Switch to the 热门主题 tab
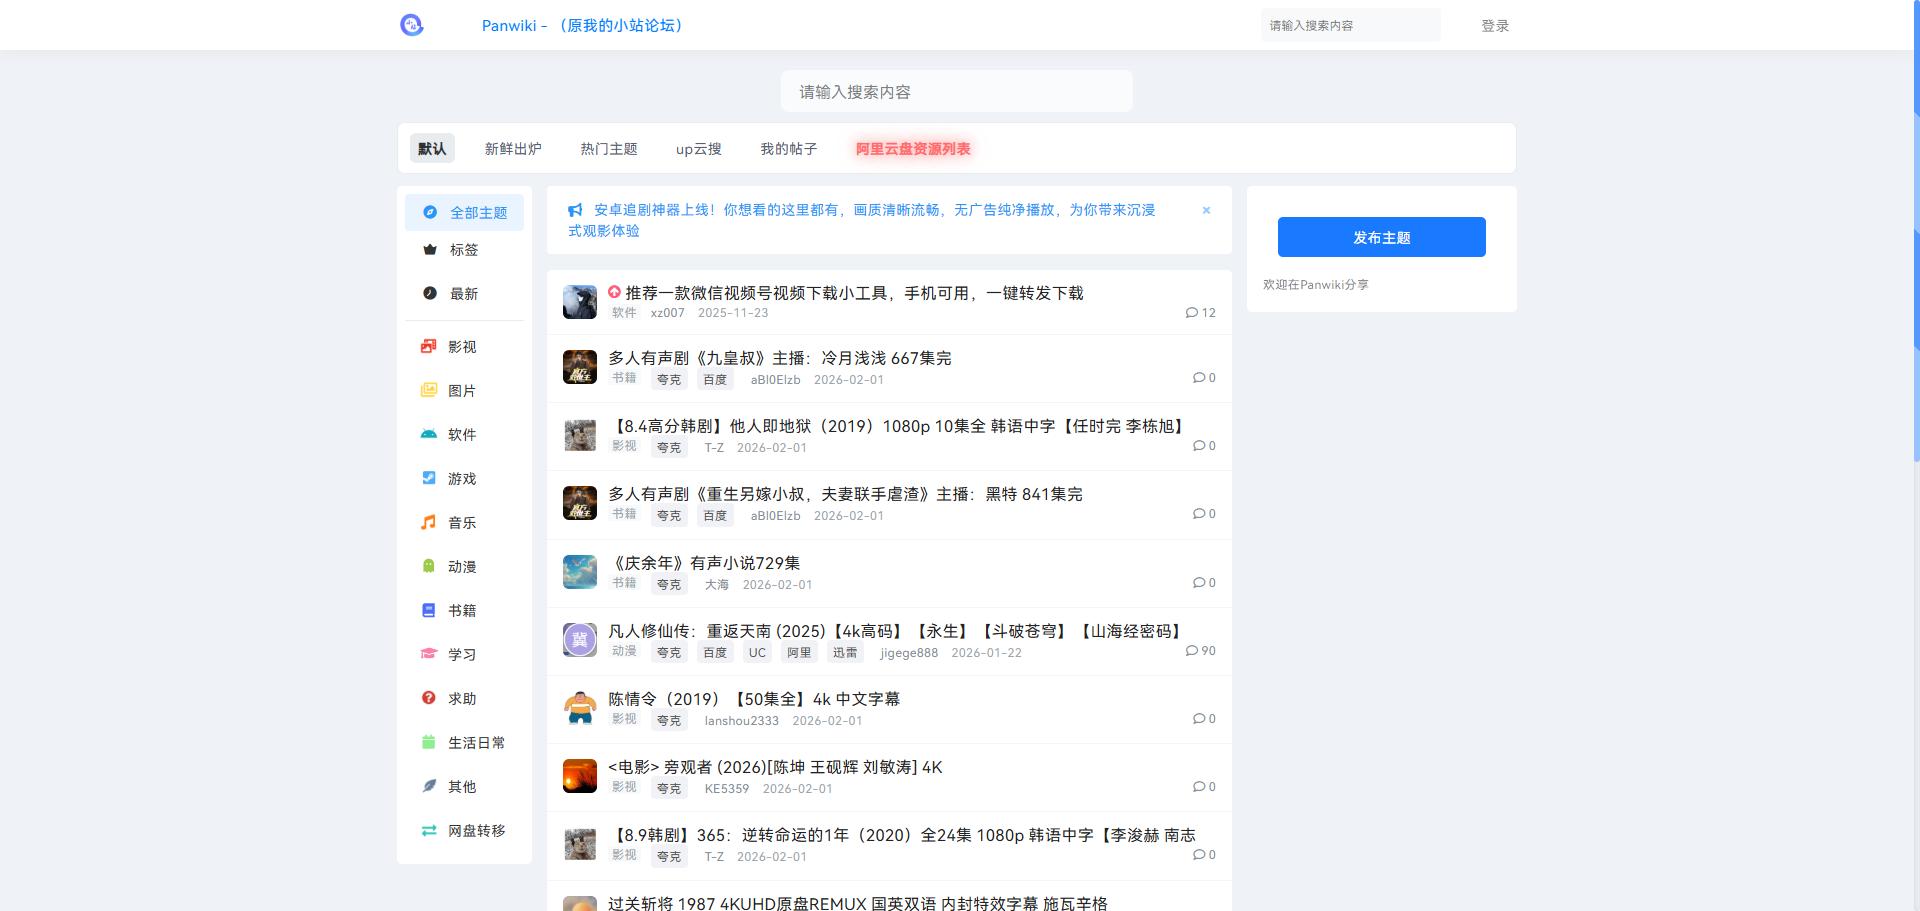 pyautogui.click(x=609, y=149)
